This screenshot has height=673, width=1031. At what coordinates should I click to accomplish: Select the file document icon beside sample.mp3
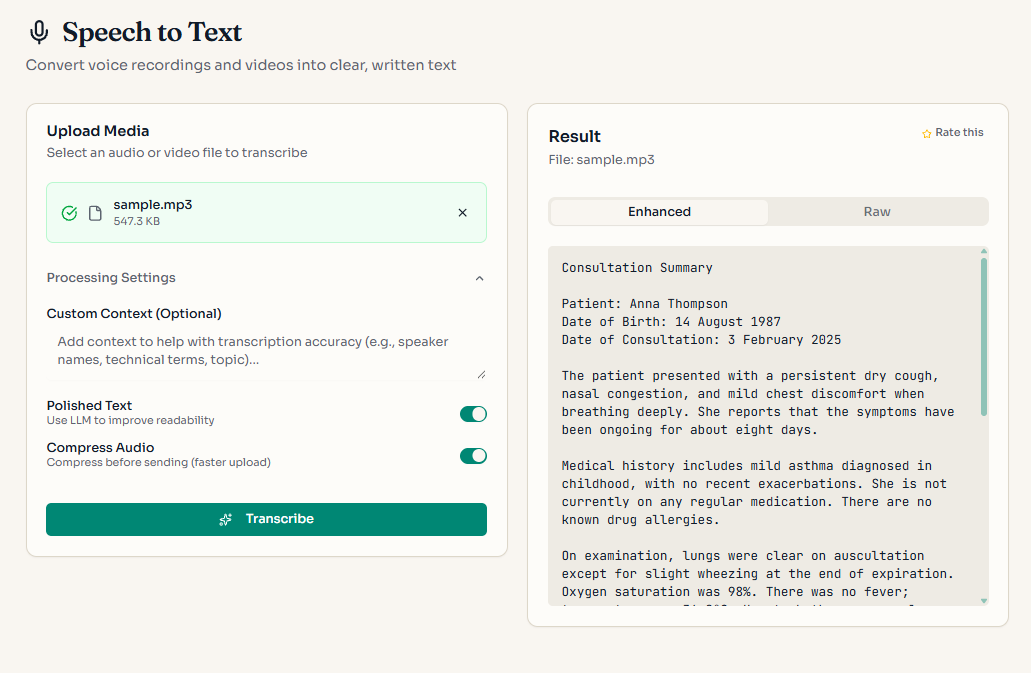pyautogui.click(x=94, y=212)
